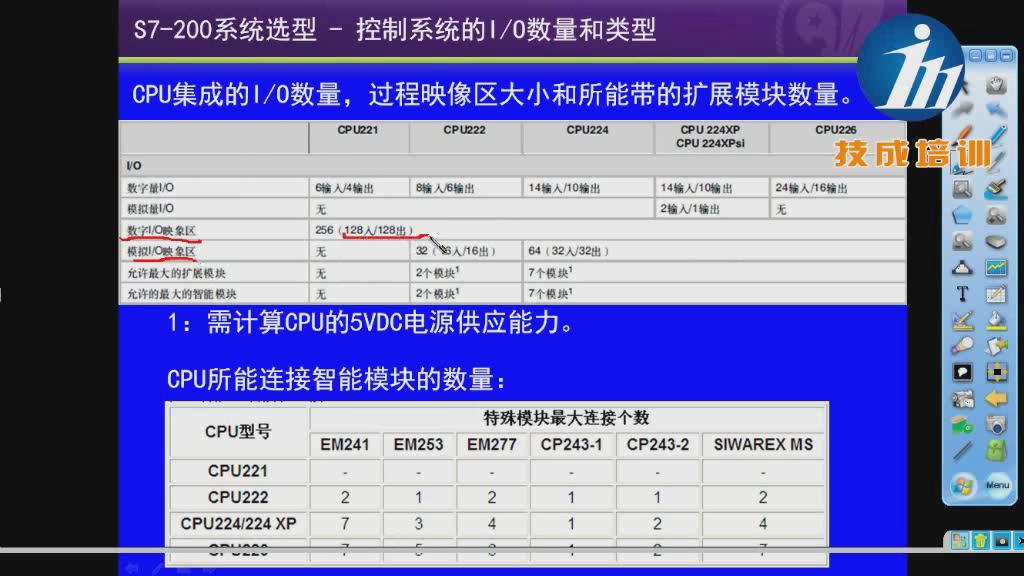Click the CP243-2 column header
The width and height of the screenshot is (1024, 576).
click(x=658, y=445)
